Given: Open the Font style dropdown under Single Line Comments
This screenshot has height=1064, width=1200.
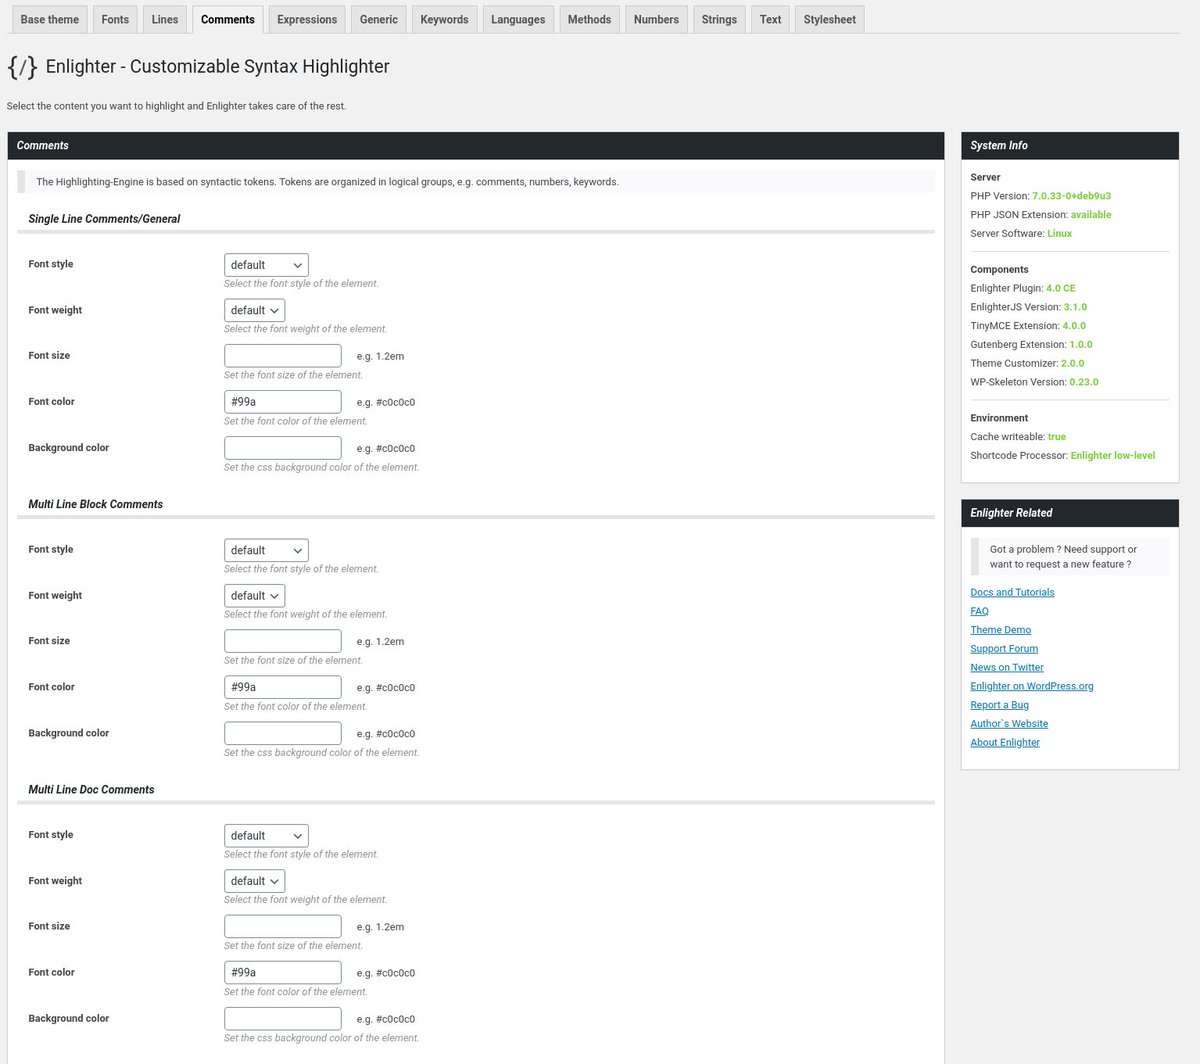Looking at the screenshot, I should tap(265, 264).
